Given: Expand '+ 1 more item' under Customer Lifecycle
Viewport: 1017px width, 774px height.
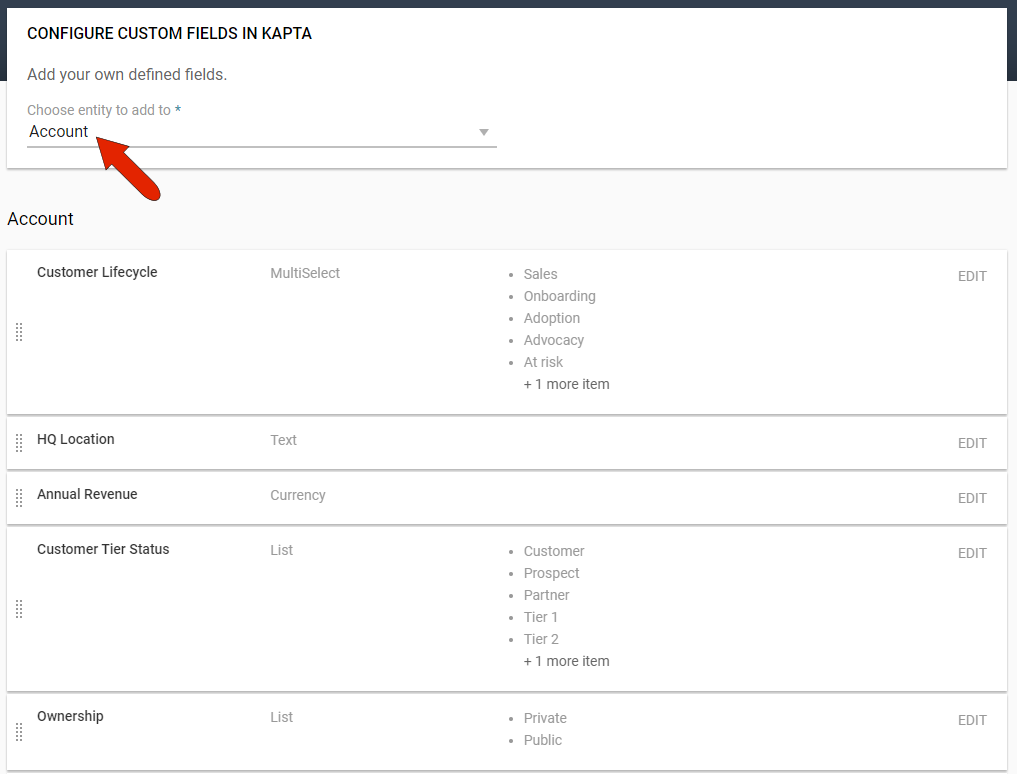Looking at the screenshot, I should pyautogui.click(x=566, y=383).
